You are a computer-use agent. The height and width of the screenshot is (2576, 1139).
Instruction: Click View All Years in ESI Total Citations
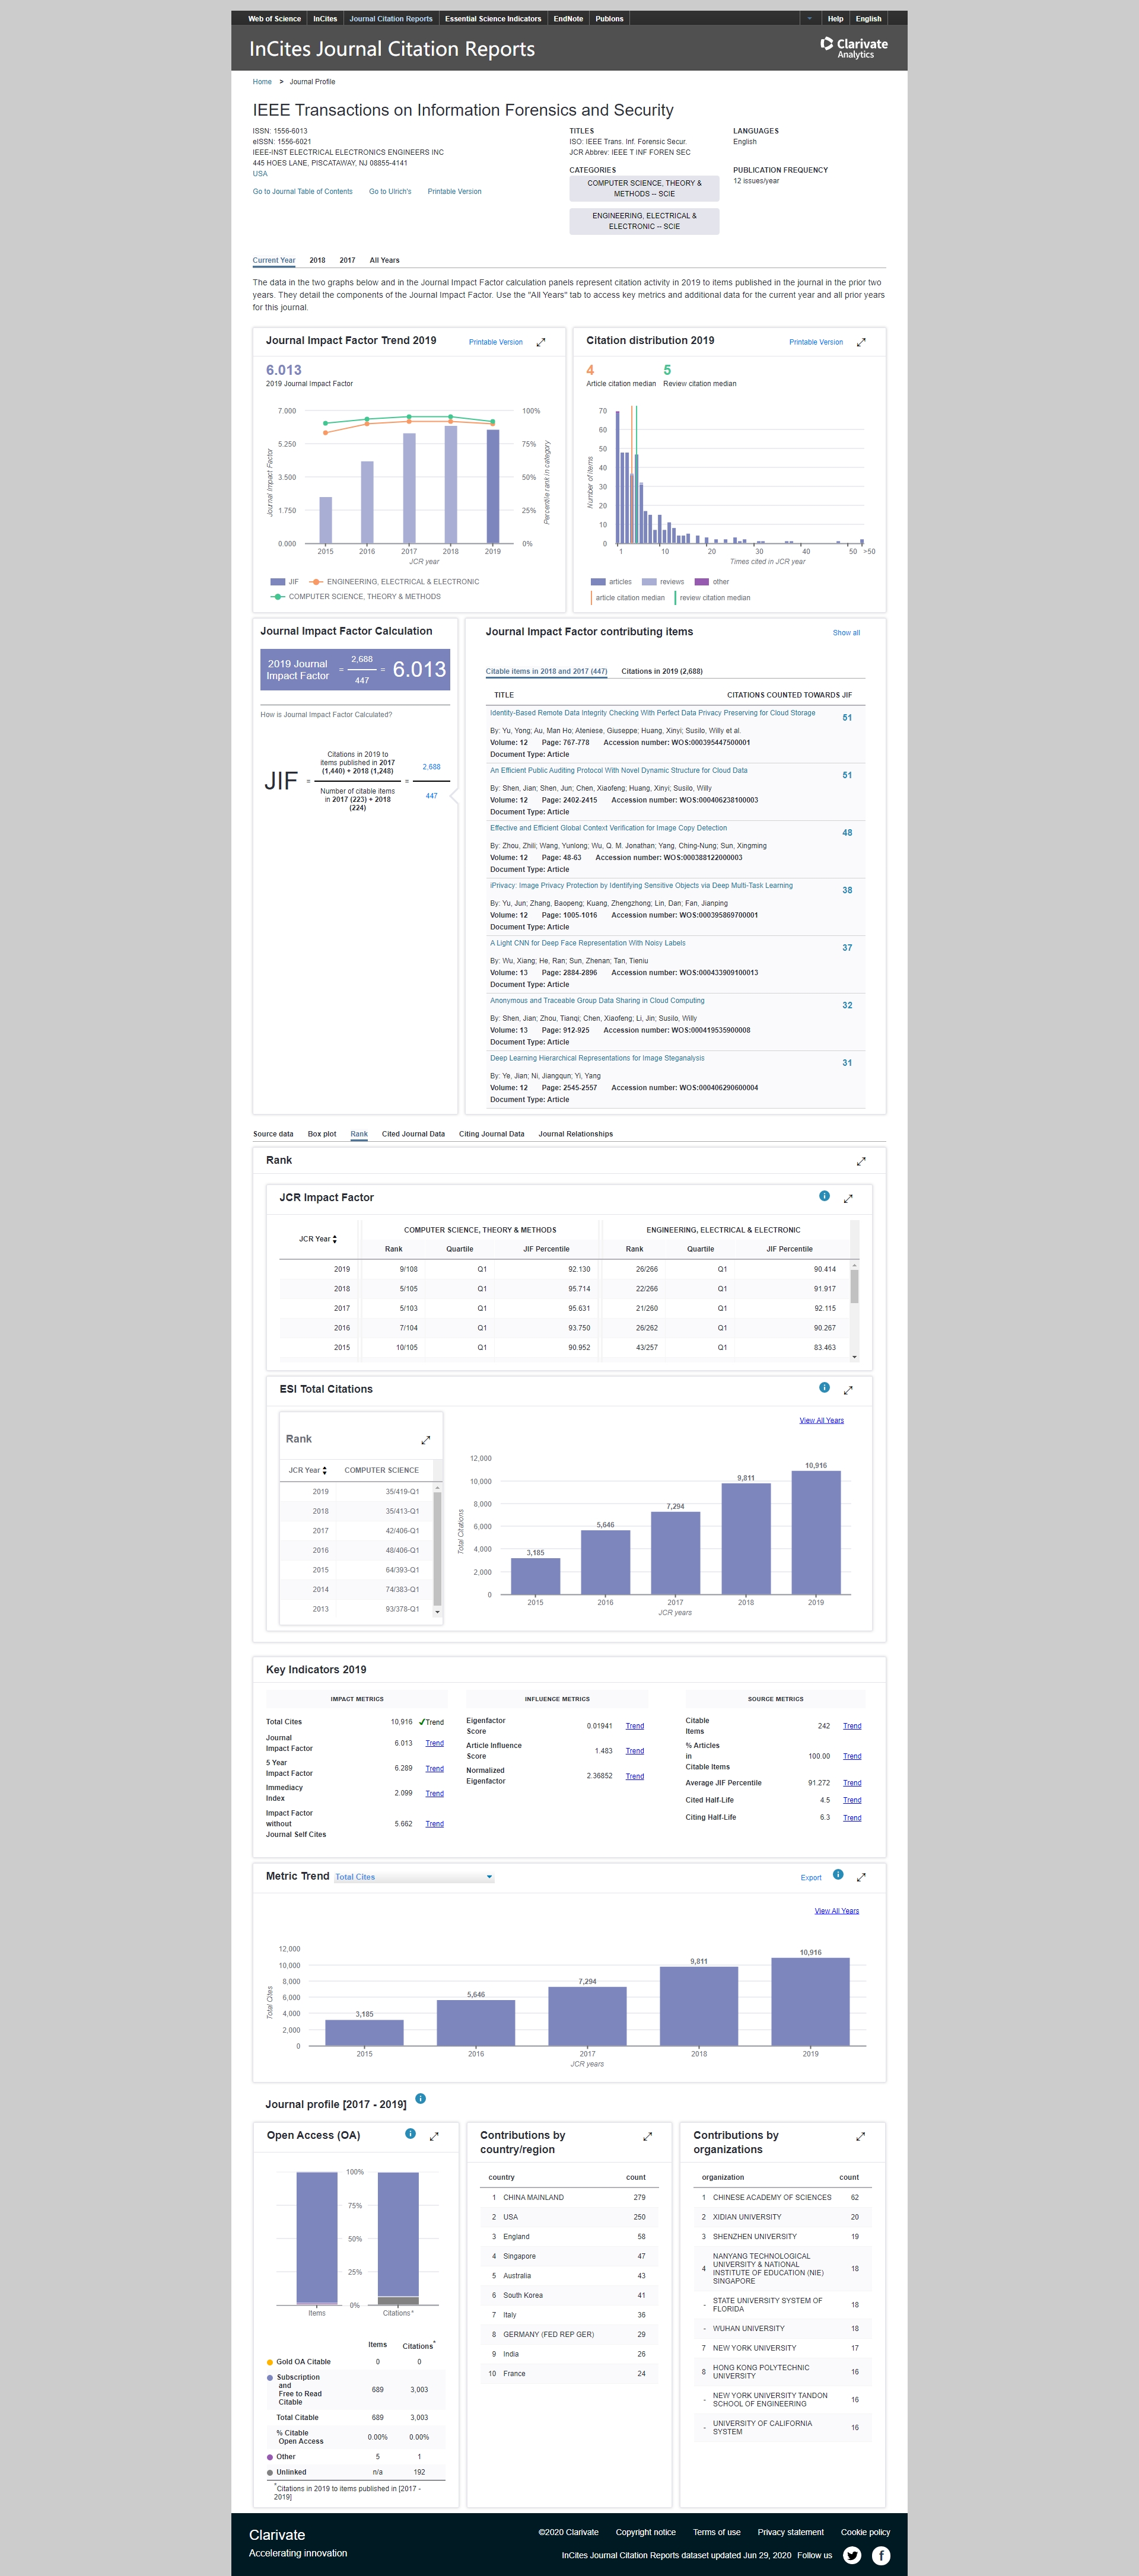click(821, 1420)
